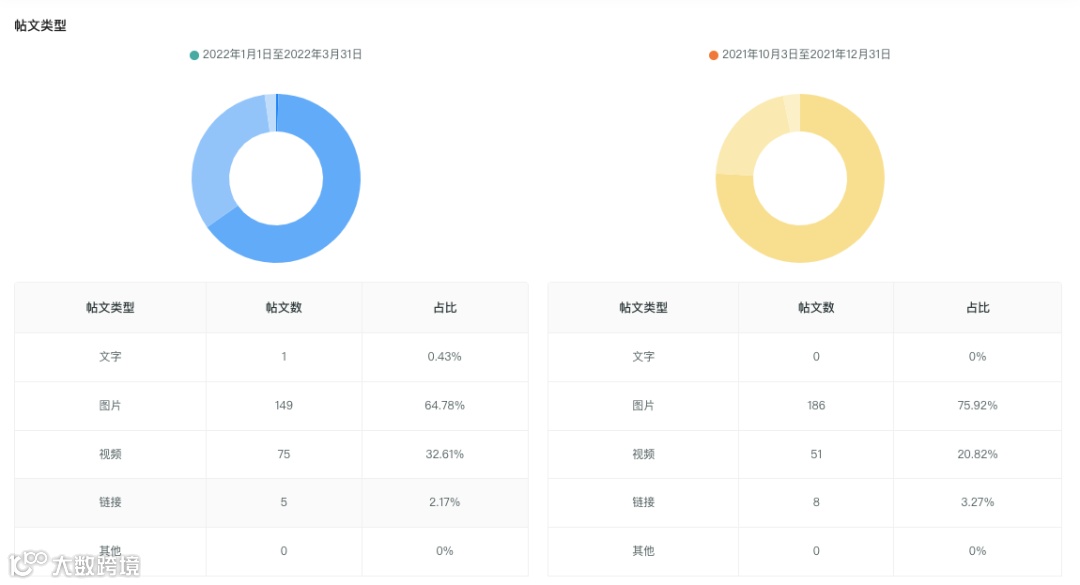Select the 视频 row label in left table

tap(110, 454)
